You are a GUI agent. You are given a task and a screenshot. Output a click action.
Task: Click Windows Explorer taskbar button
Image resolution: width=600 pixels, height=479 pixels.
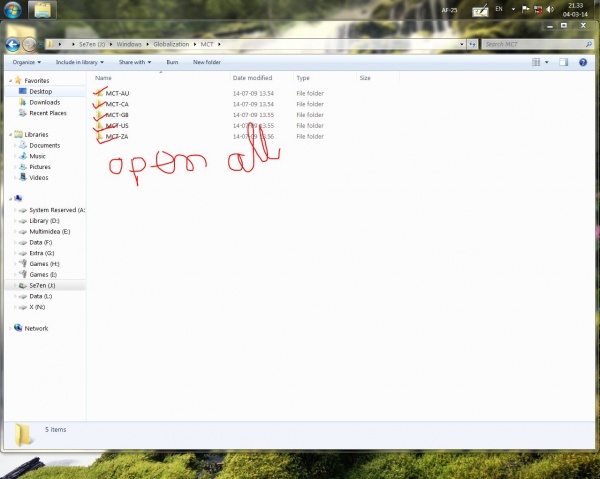(x=42, y=10)
